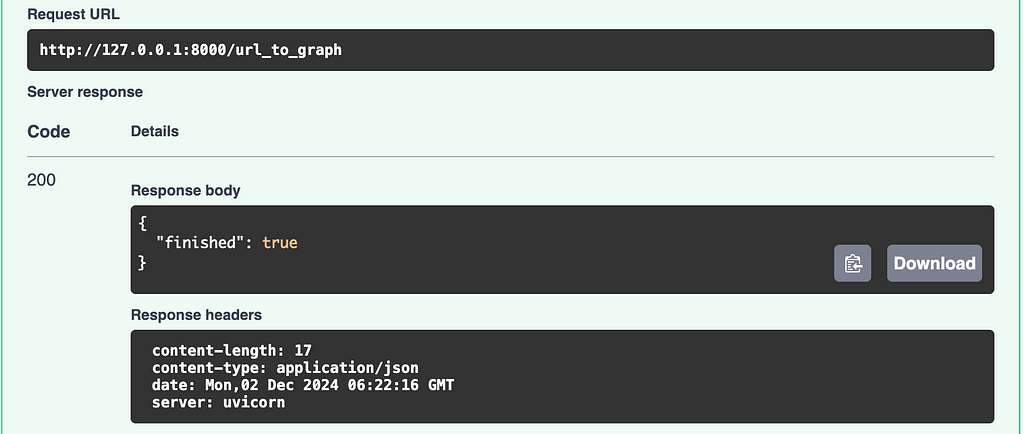This screenshot has height=434, width=1024.
Task: Click the server: uvicorn header line
Action: pyautogui.click(x=219, y=402)
